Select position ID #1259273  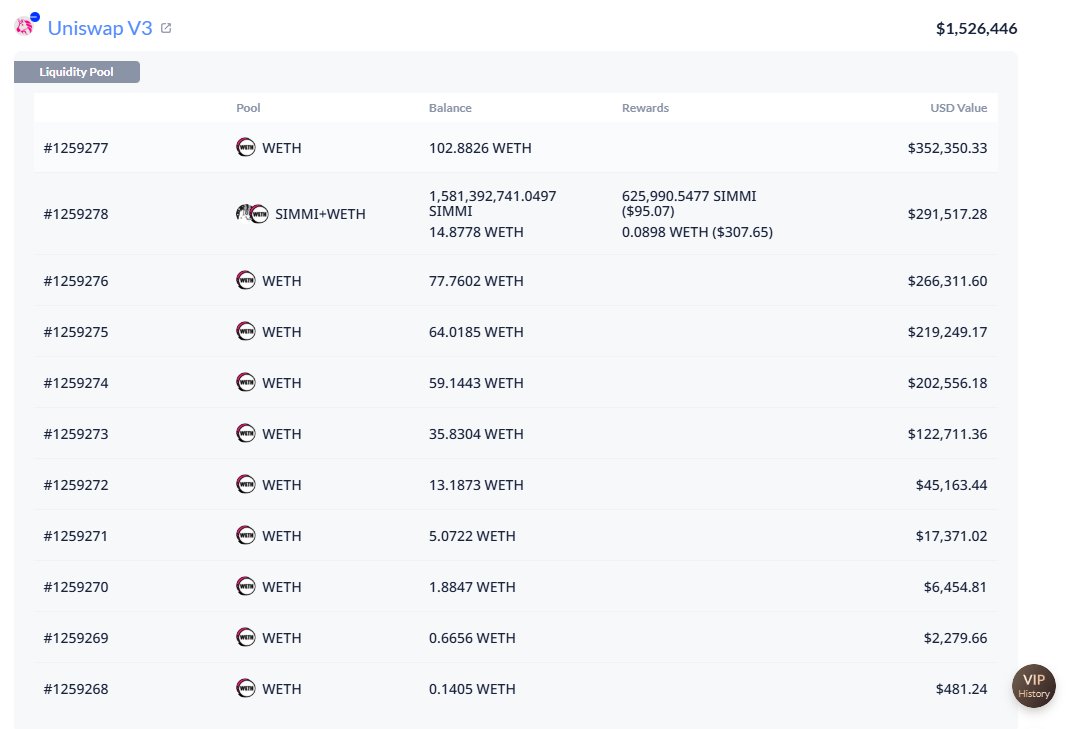(x=76, y=434)
